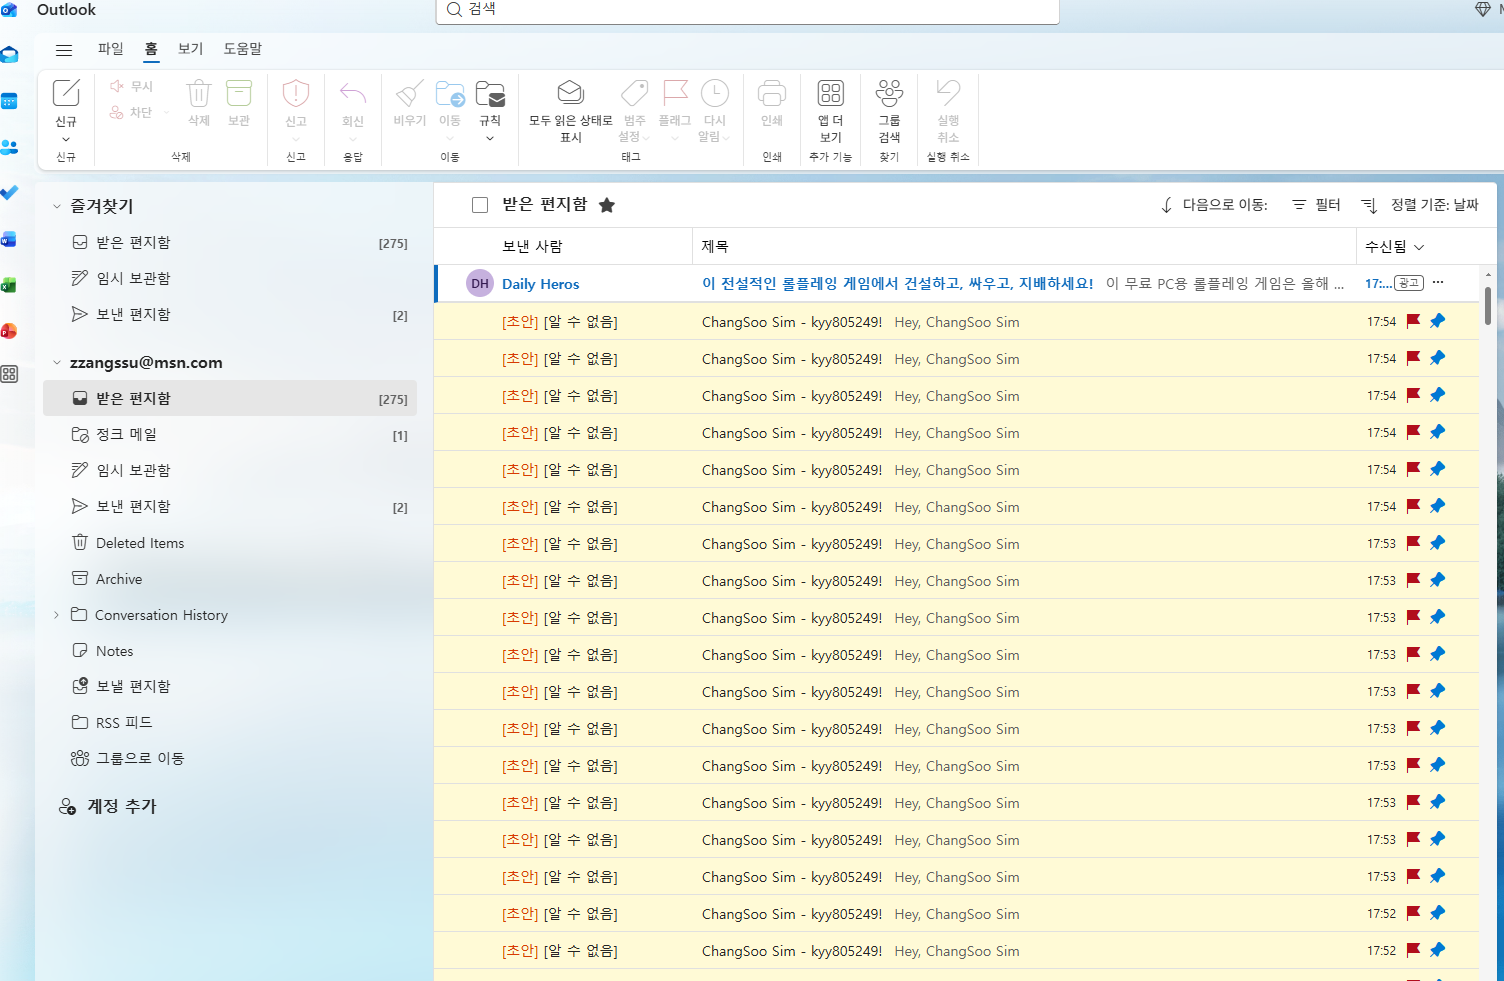Collapse the zzangssu@msn.com account tree
Screen dimensions: 1504x981
57,363
